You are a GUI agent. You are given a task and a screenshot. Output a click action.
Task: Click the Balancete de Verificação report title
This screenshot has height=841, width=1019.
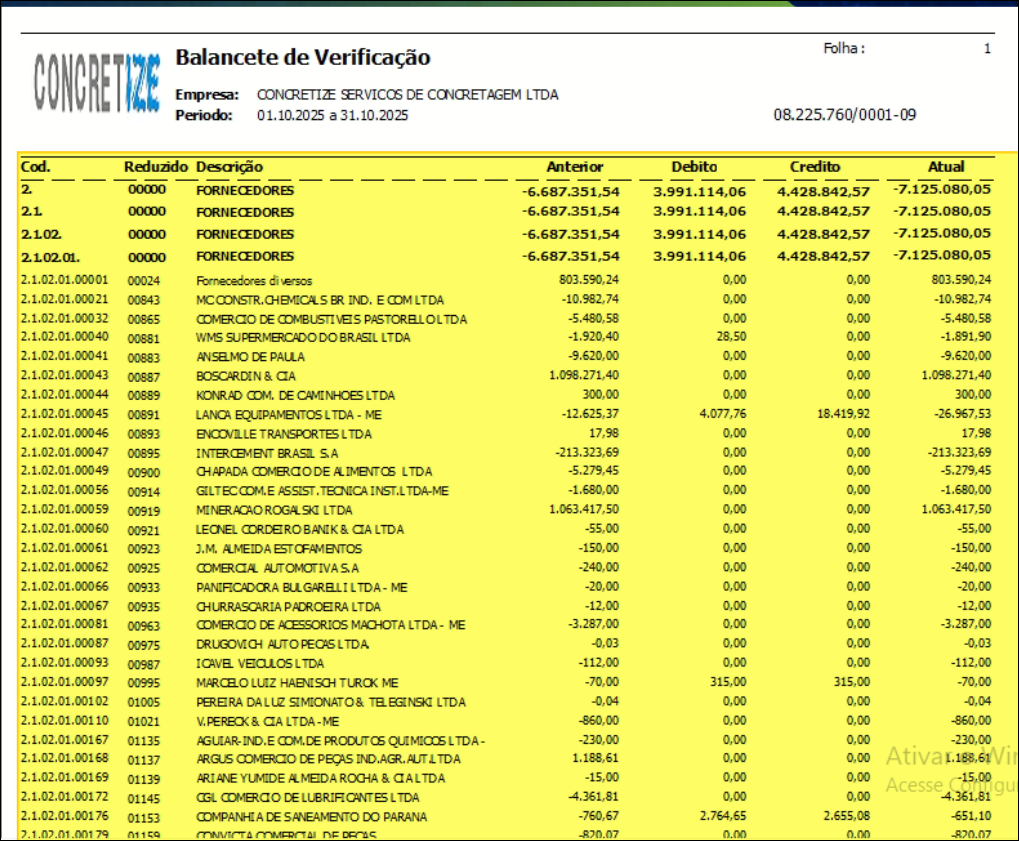click(x=302, y=58)
